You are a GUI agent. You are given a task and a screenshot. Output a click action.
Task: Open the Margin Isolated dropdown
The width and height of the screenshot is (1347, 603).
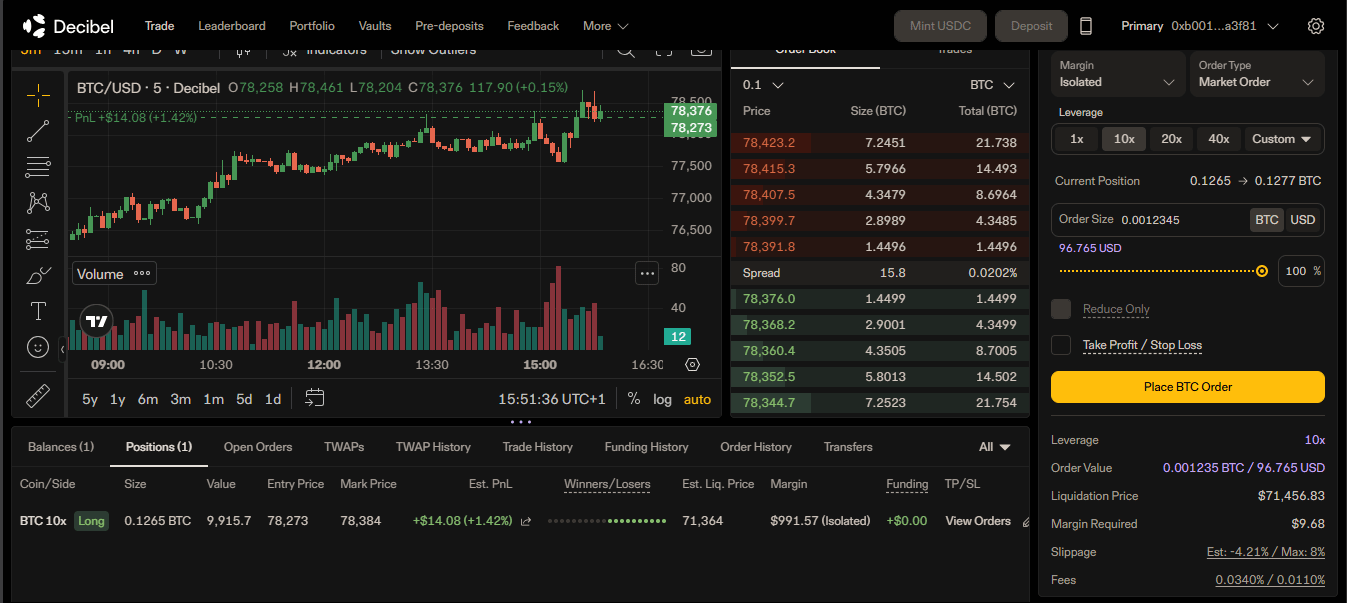[x=1118, y=74]
